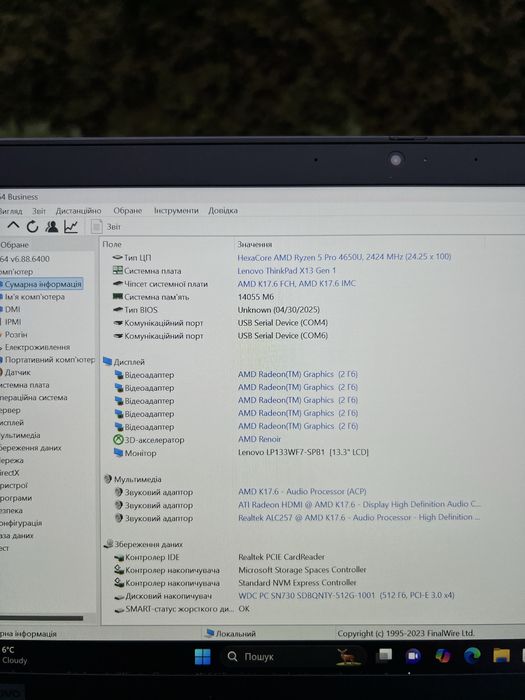Select Сумарна інформація in the tree
Viewport: 525px width, 700px height.
[x=42, y=284]
